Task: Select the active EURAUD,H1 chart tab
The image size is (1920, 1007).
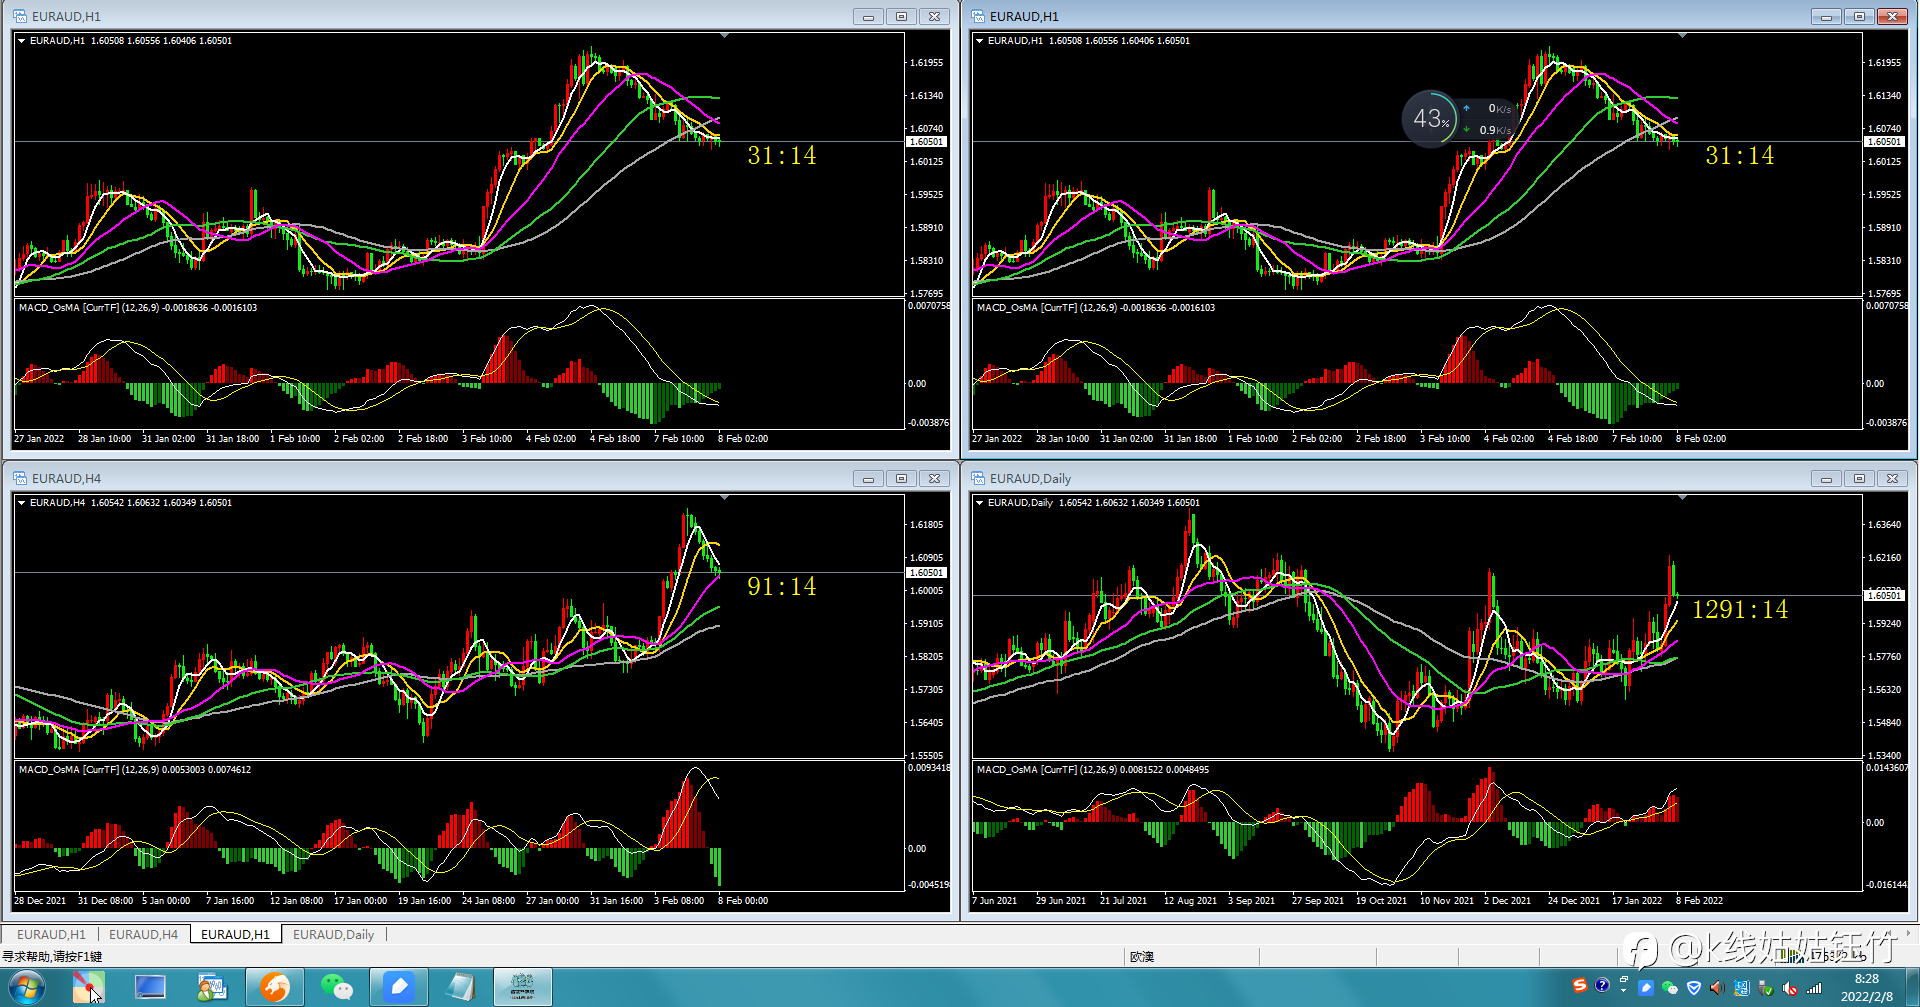Action: coord(235,934)
